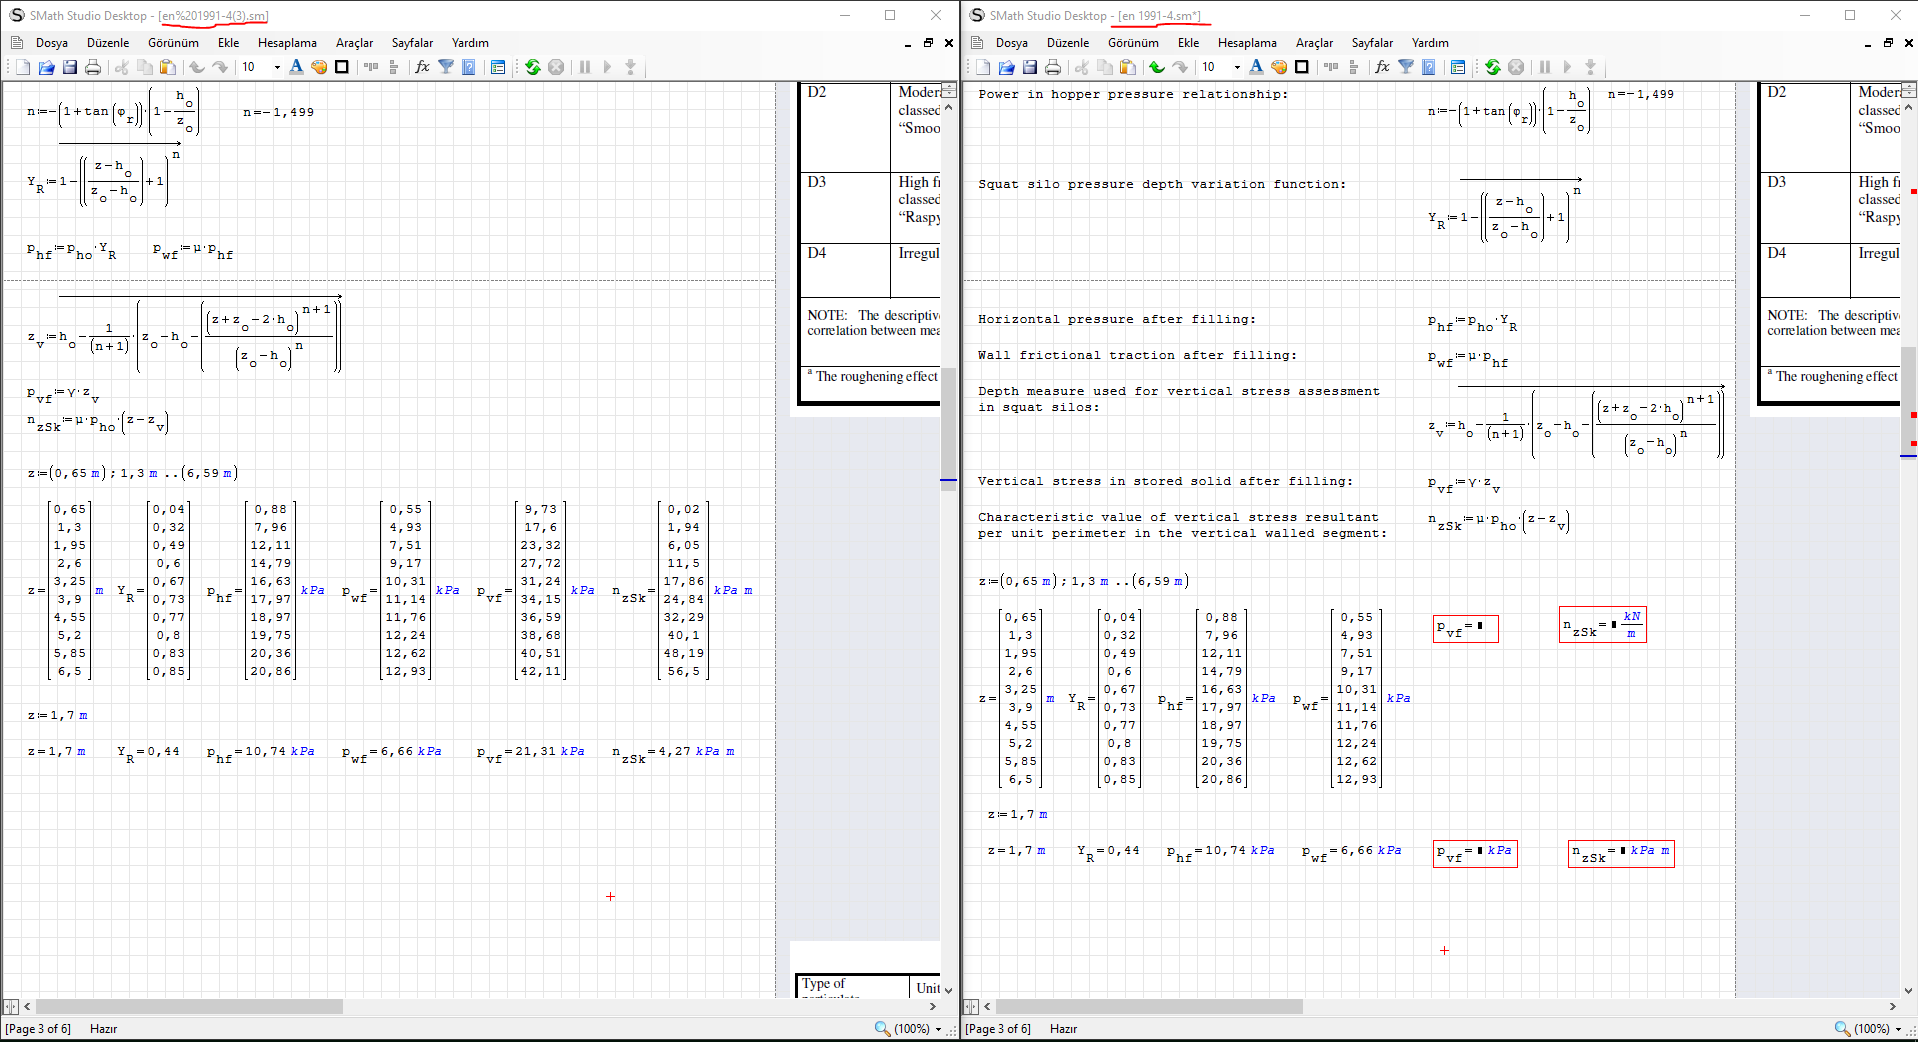Pick text color with the blue A, left window
Viewport: 1918px width, 1042px height.
(296, 67)
